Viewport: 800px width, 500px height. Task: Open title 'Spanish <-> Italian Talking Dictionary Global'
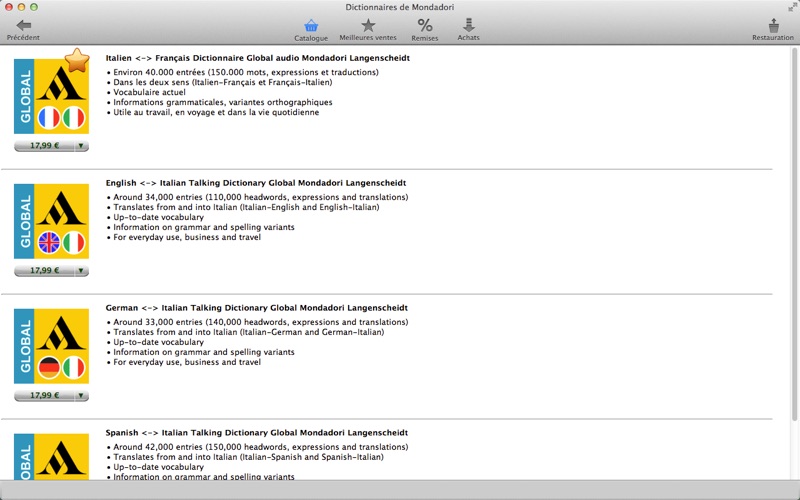tap(257, 433)
